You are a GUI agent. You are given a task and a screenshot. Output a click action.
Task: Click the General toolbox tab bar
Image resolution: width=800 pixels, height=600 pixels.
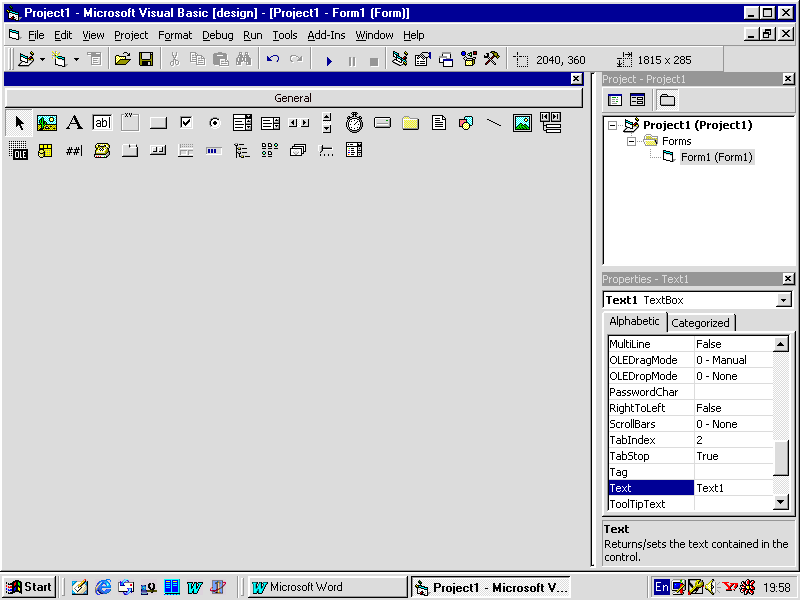pos(293,98)
